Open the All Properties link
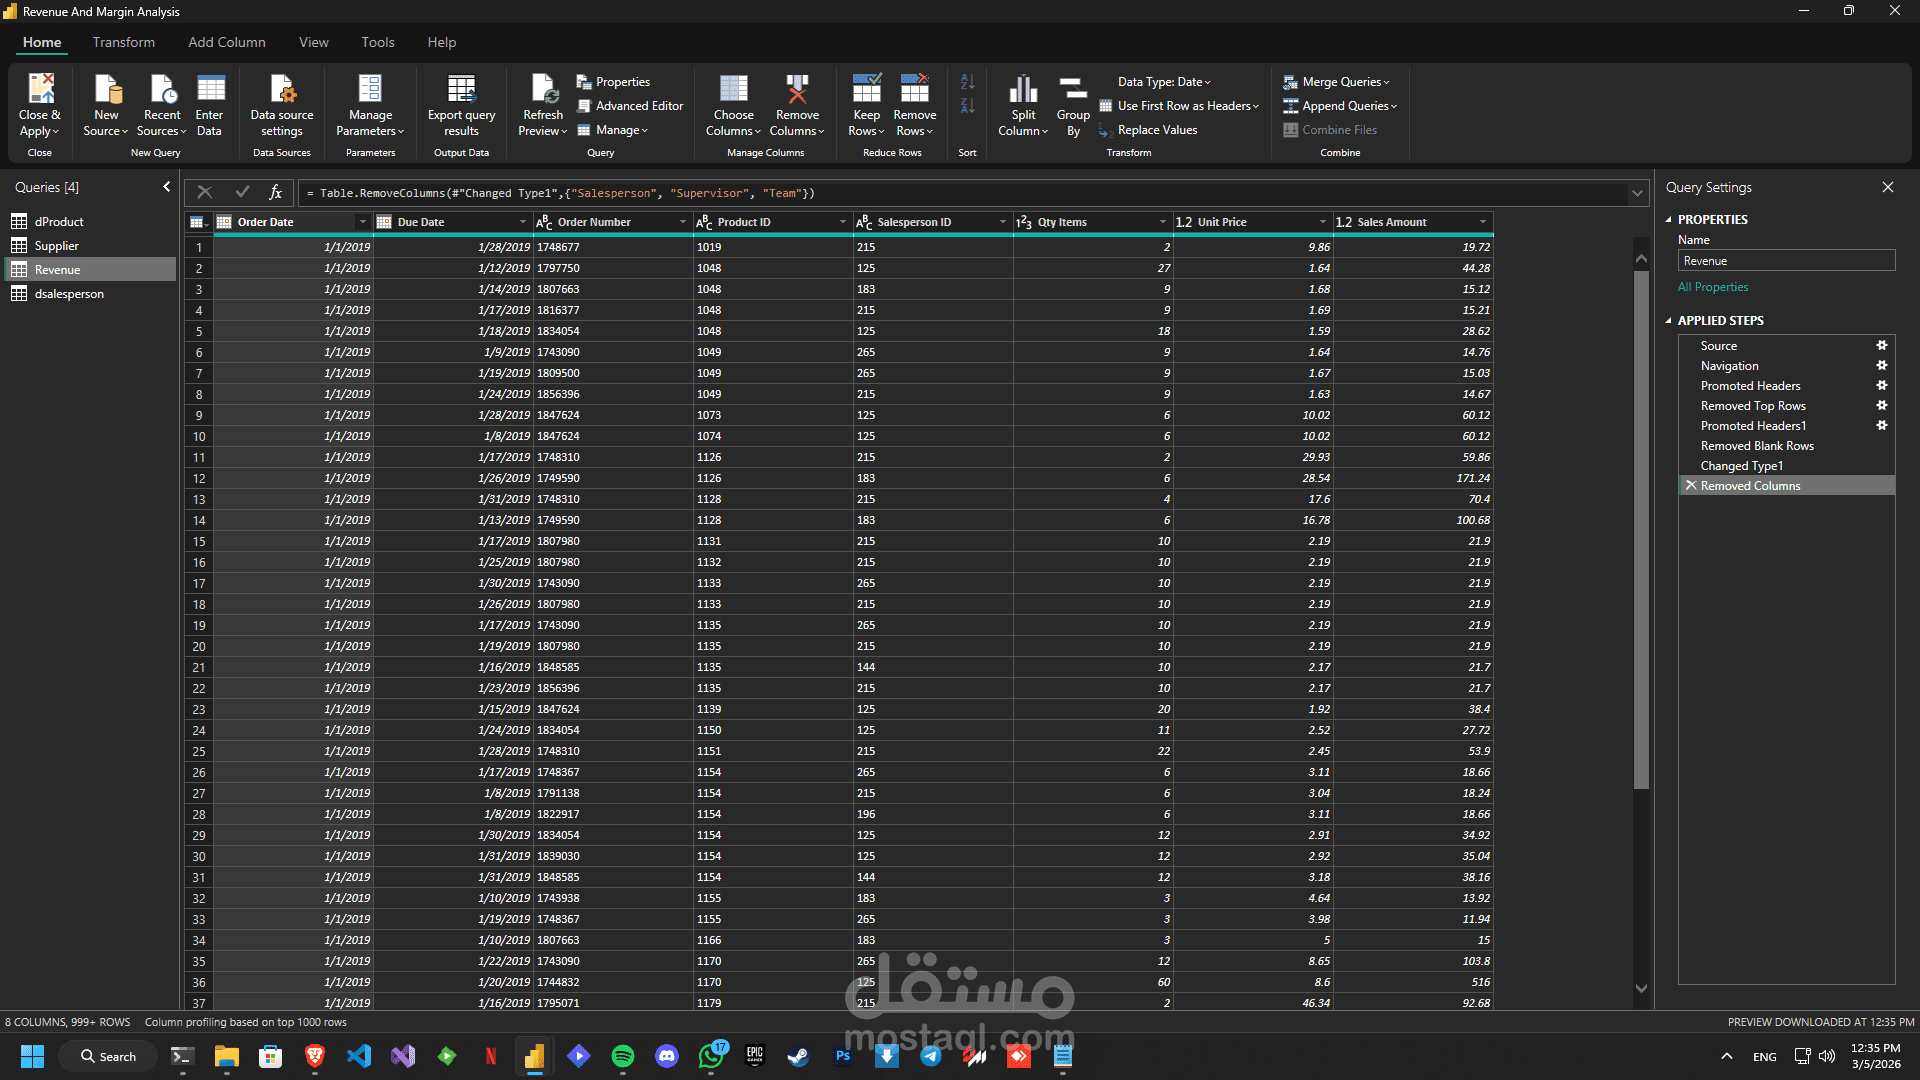This screenshot has height=1080, width=1920. [x=1713, y=287]
